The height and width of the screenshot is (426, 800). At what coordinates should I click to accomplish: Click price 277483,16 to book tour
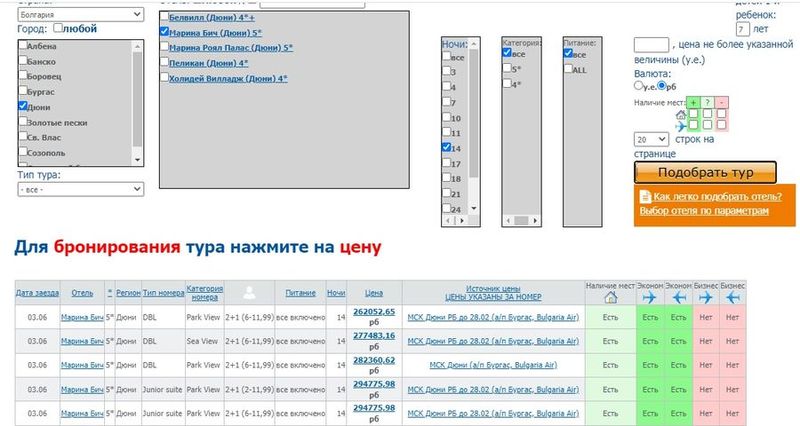click(x=374, y=336)
